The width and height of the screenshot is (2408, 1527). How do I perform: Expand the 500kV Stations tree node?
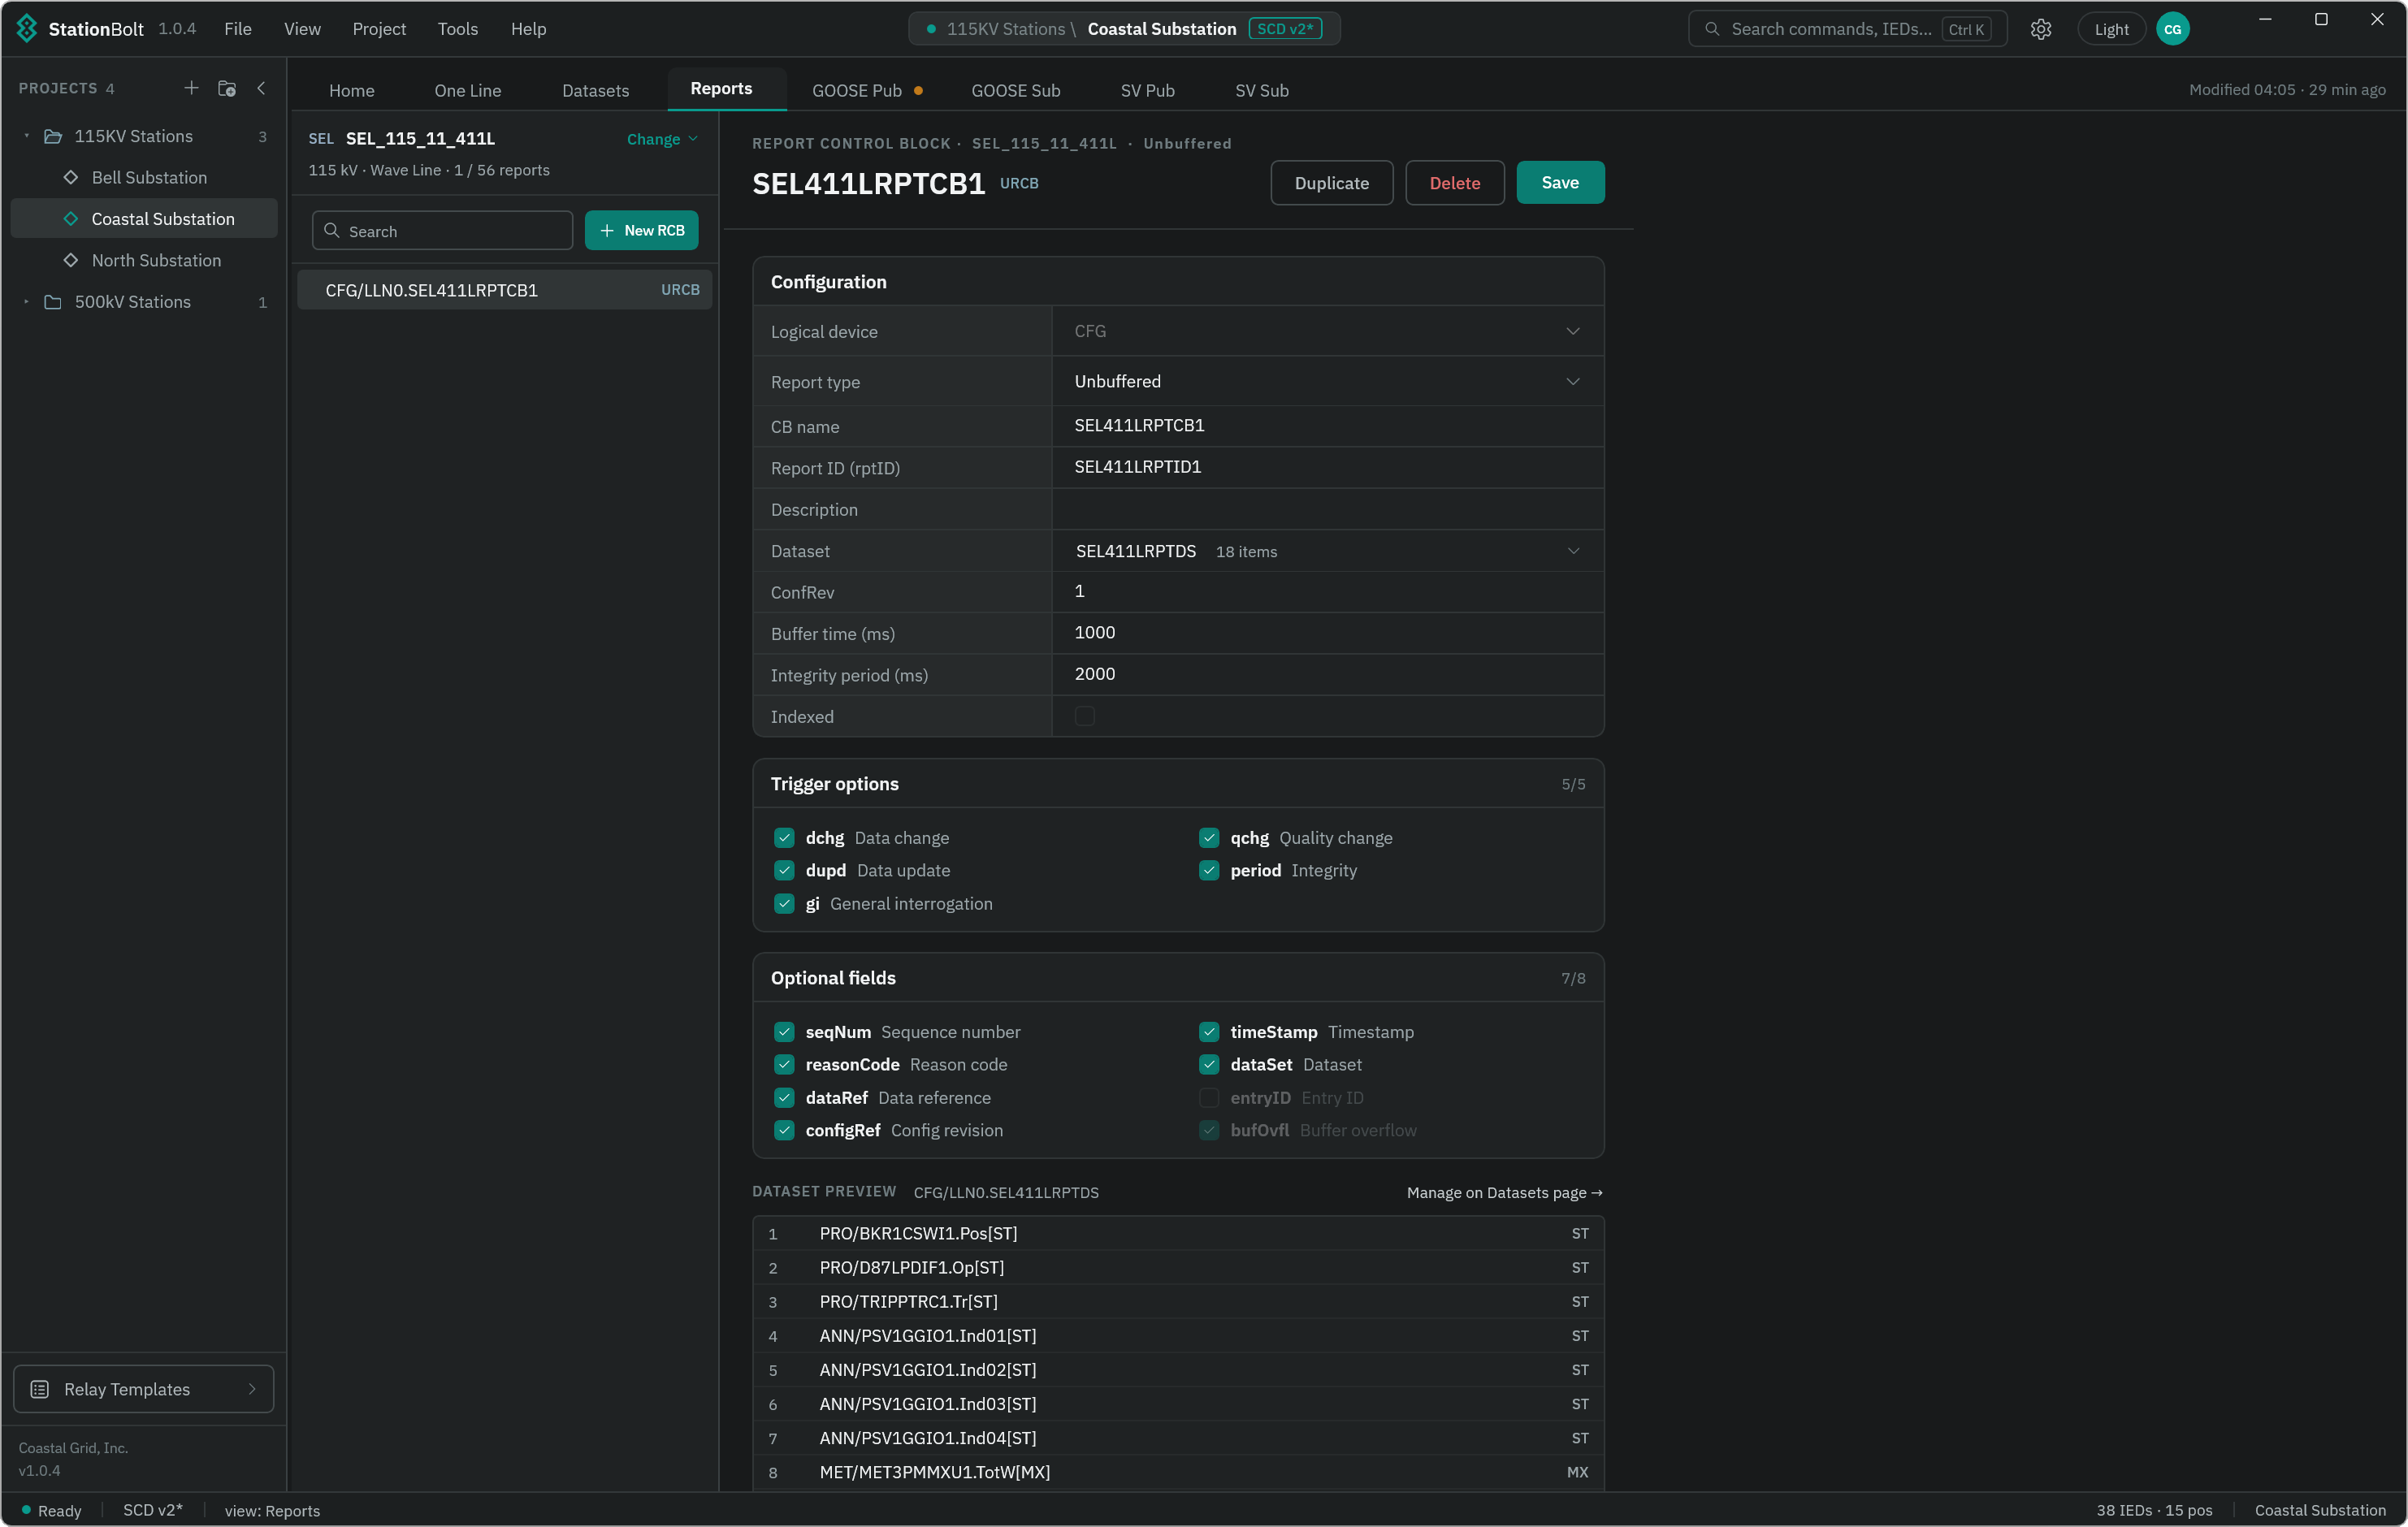coord(27,302)
